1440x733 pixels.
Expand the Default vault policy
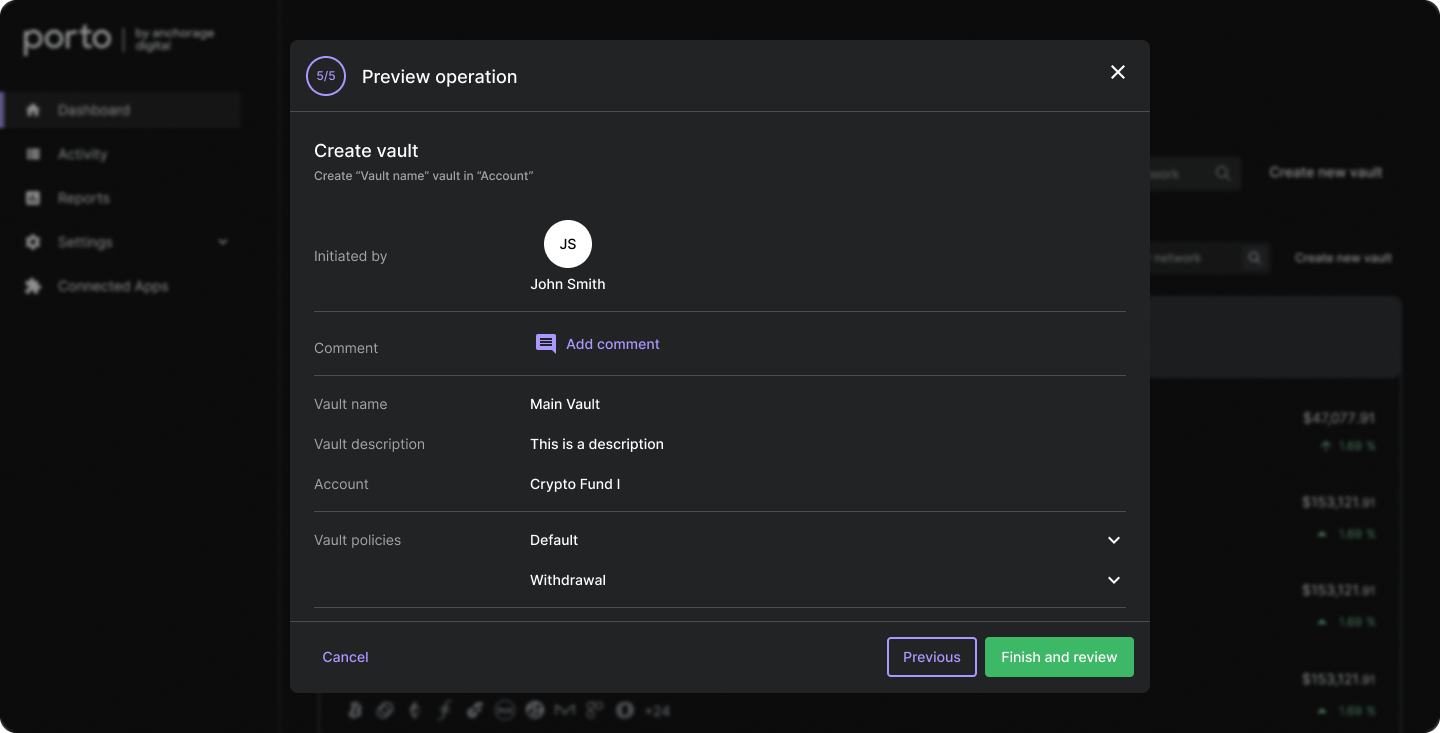click(1114, 540)
